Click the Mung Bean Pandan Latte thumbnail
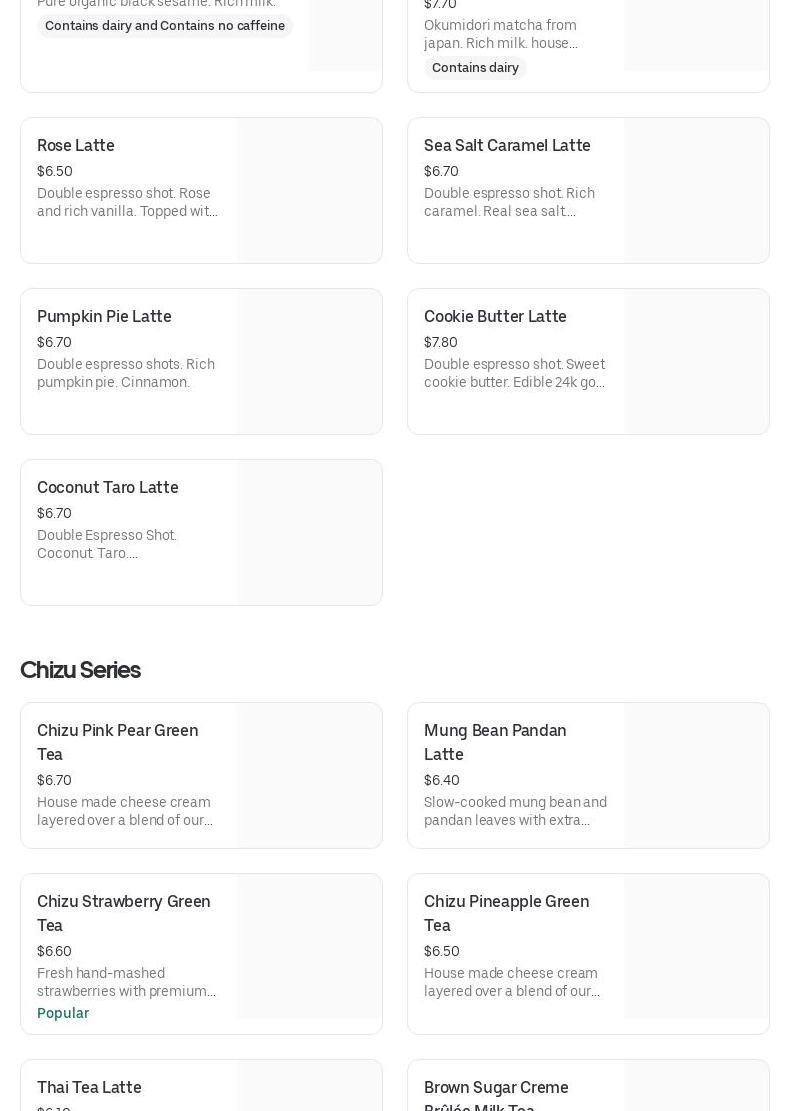Screen dimensions: 804x1111 click(x=696, y=776)
